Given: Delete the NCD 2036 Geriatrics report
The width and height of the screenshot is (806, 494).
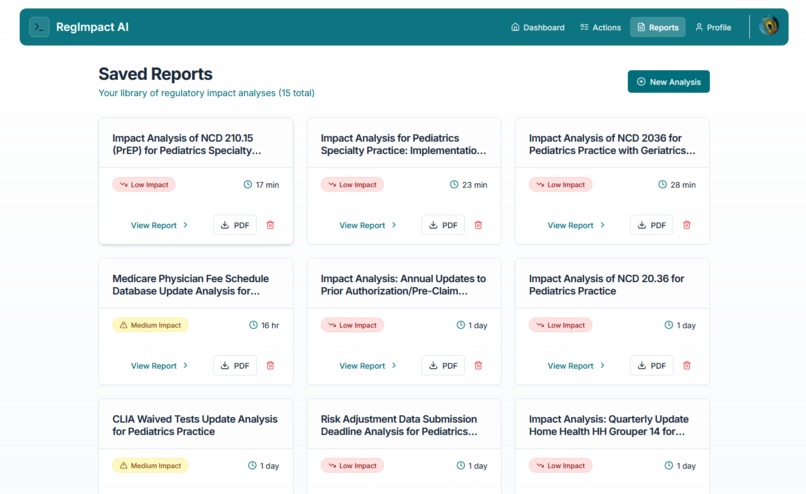Looking at the screenshot, I should (687, 225).
